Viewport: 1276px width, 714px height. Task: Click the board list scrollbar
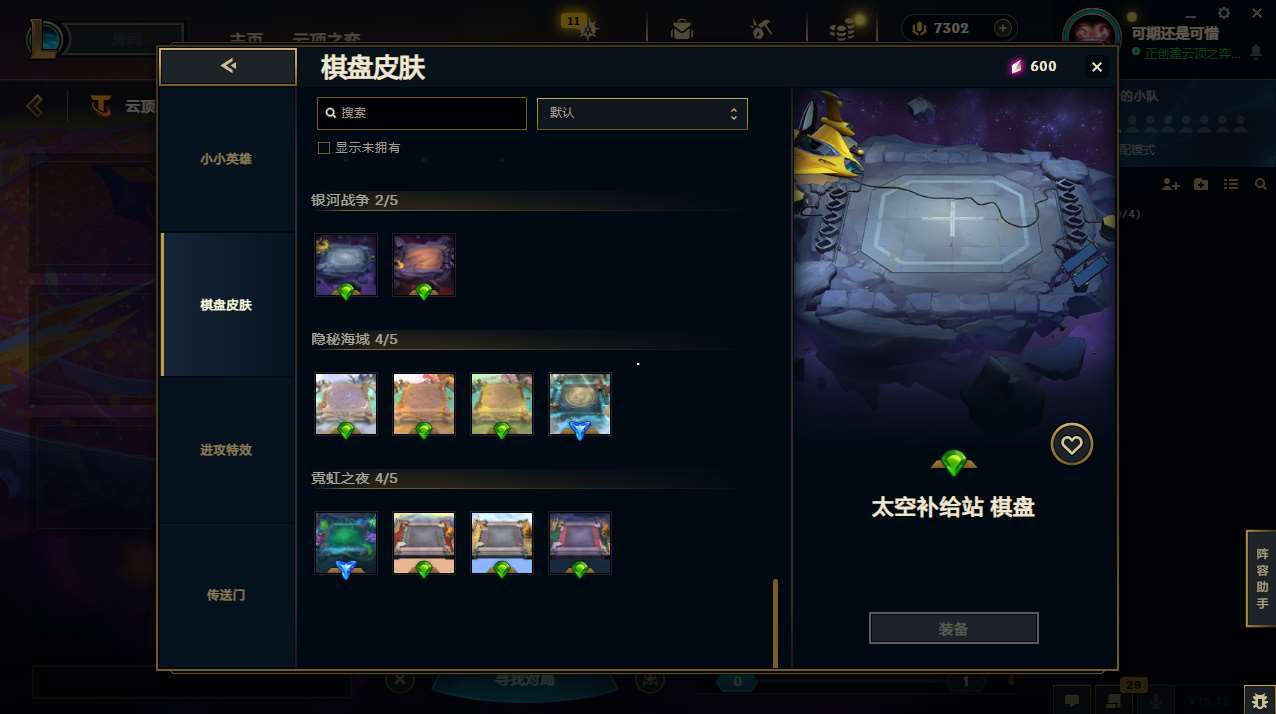click(775, 622)
